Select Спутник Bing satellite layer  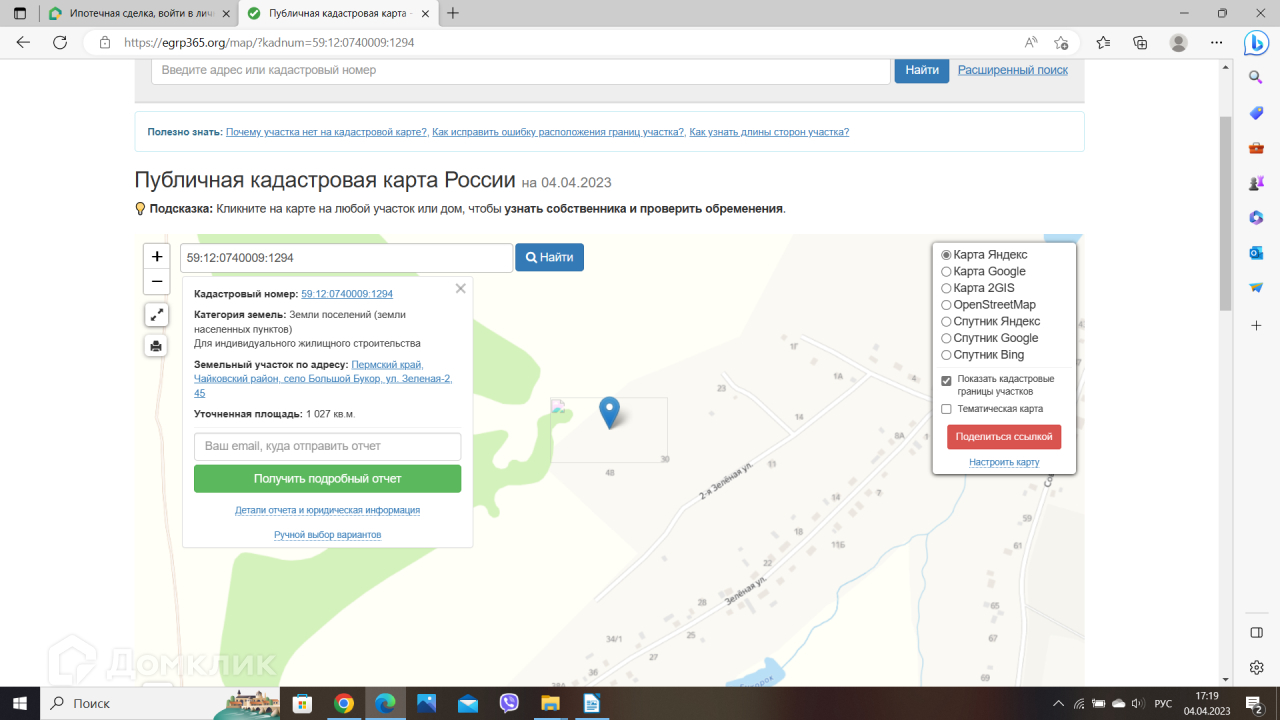[946, 355]
